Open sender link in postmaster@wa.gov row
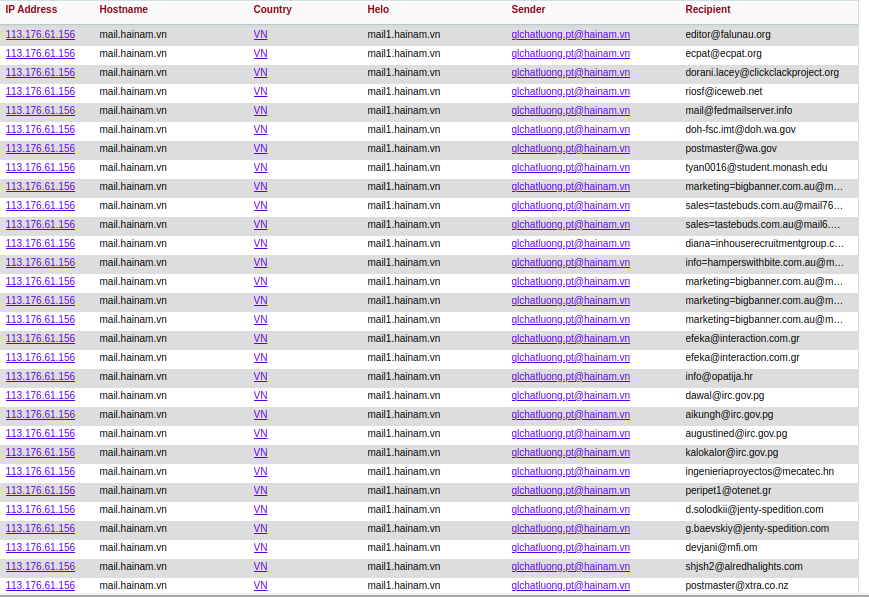This screenshot has height=597, width=869. tap(570, 149)
